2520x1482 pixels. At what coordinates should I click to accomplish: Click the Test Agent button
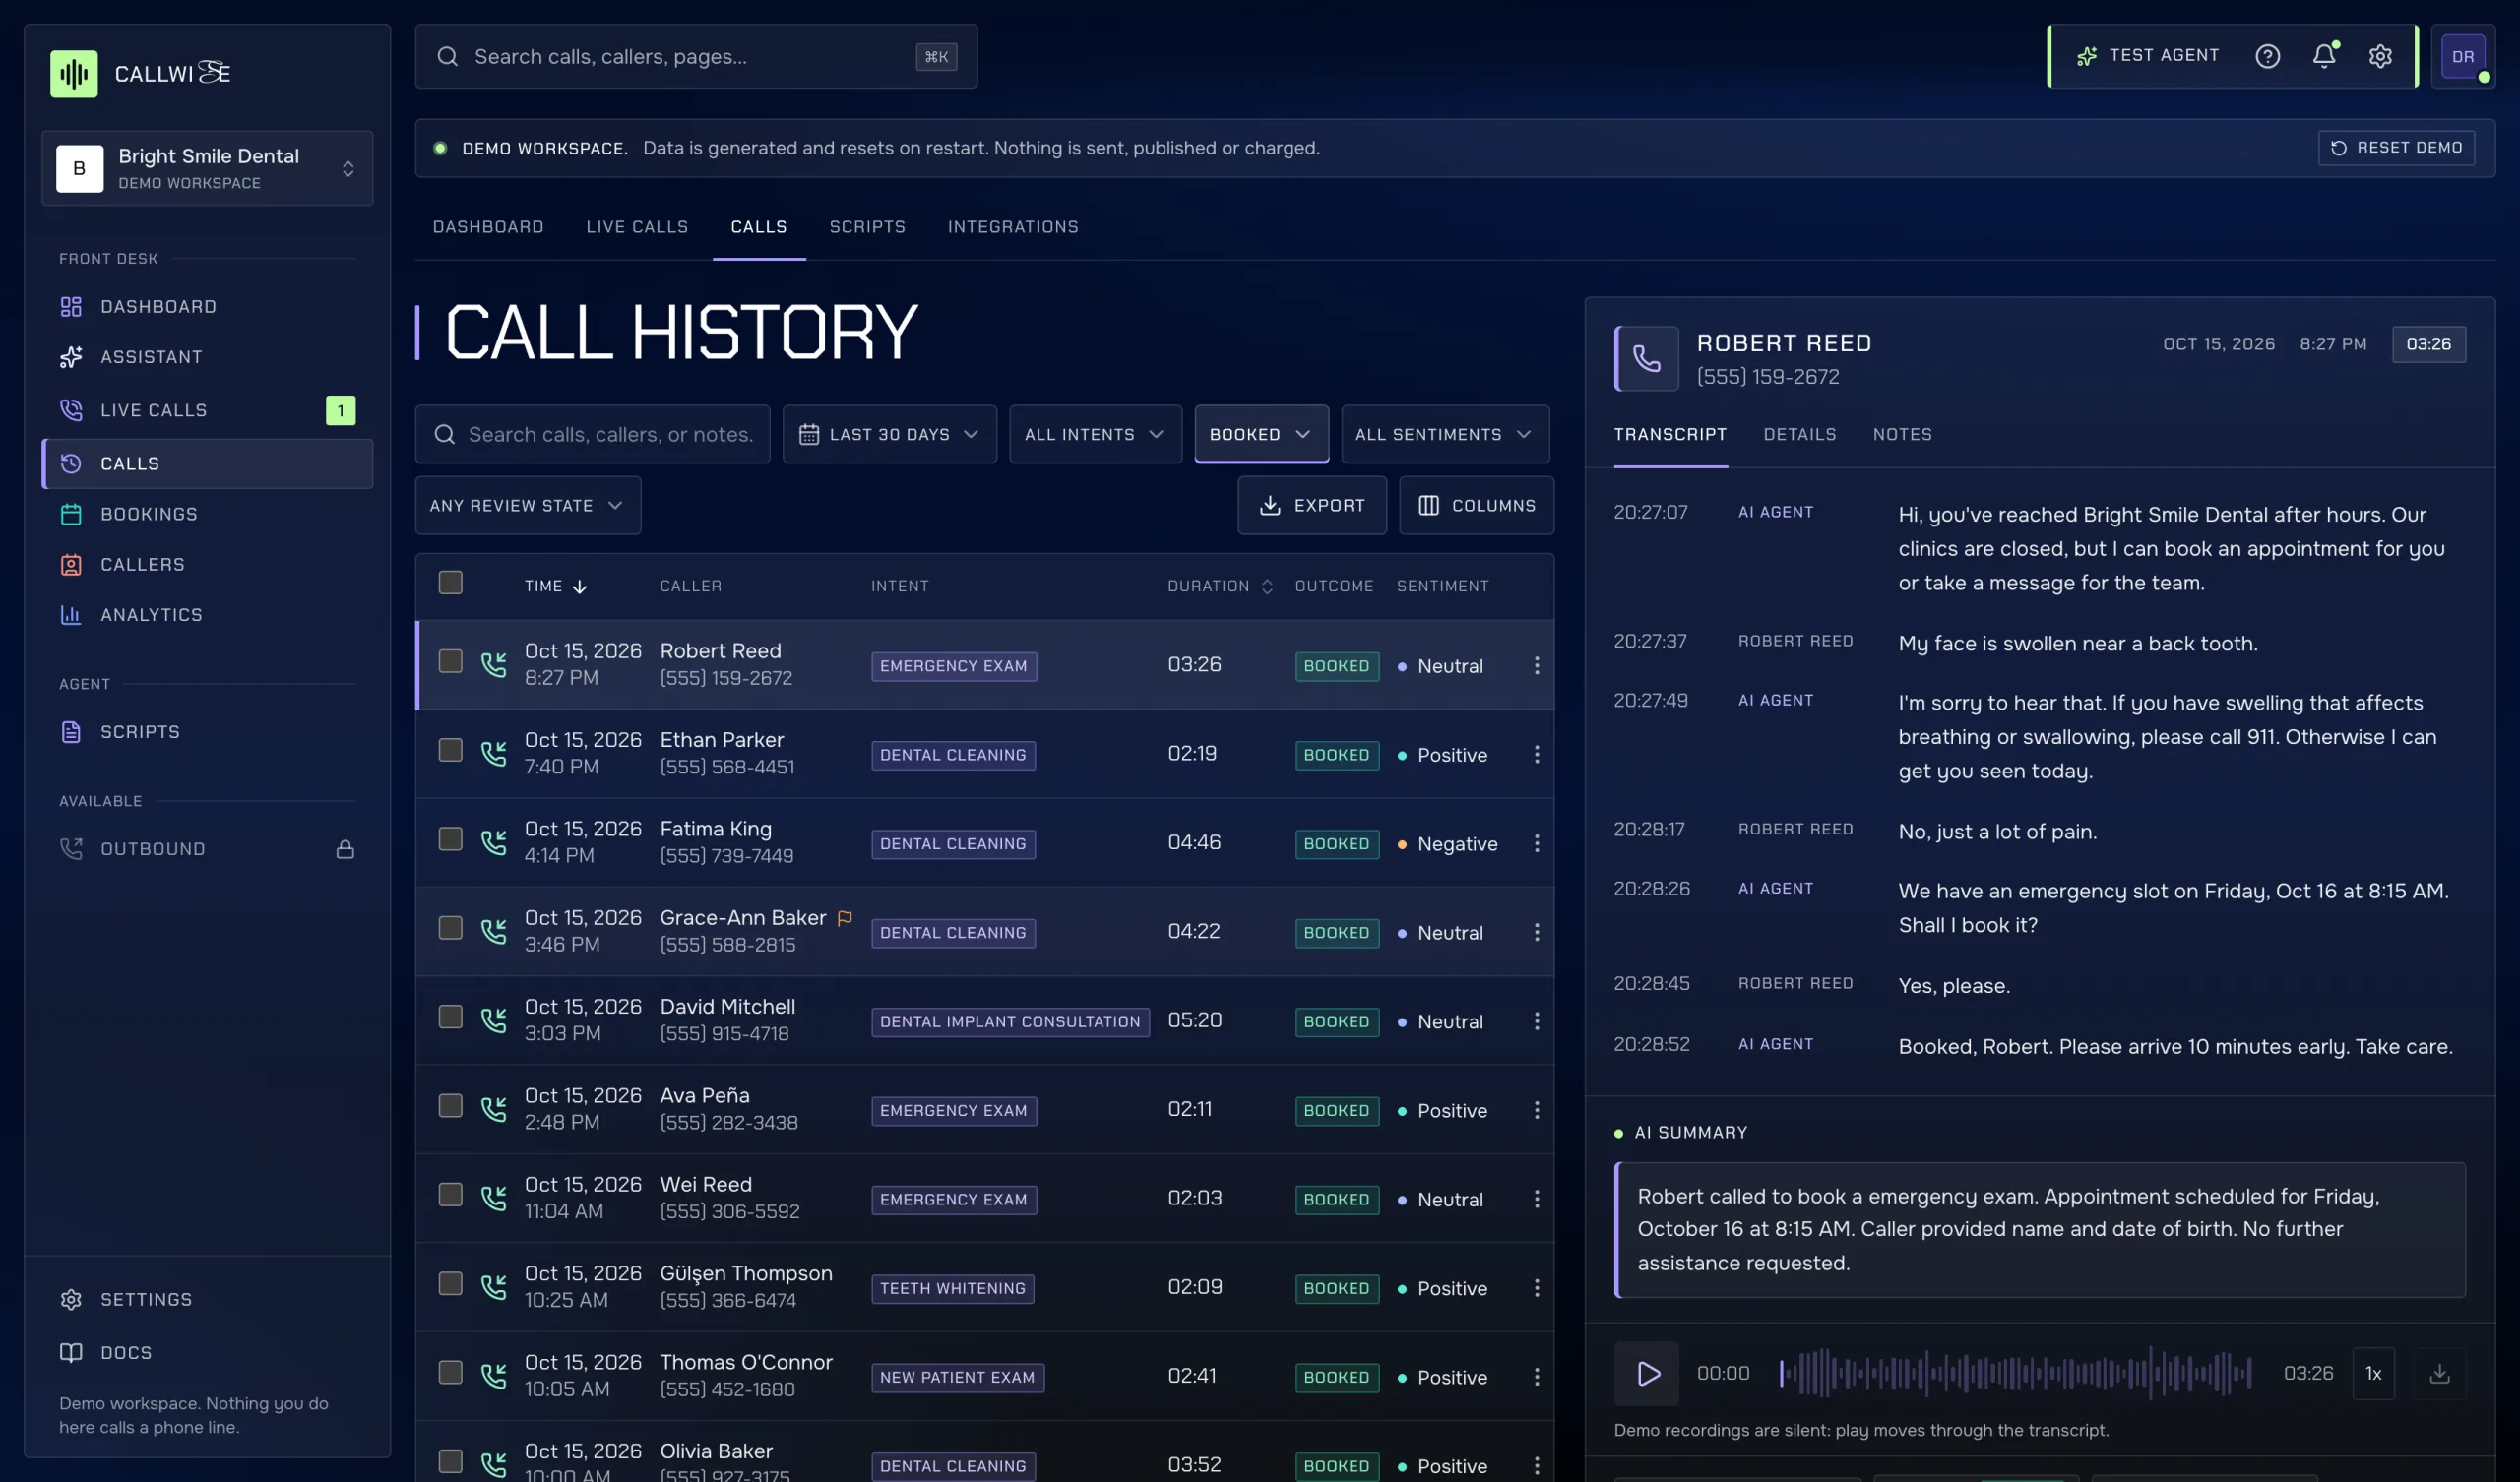pyautogui.click(x=2146, y=56)
